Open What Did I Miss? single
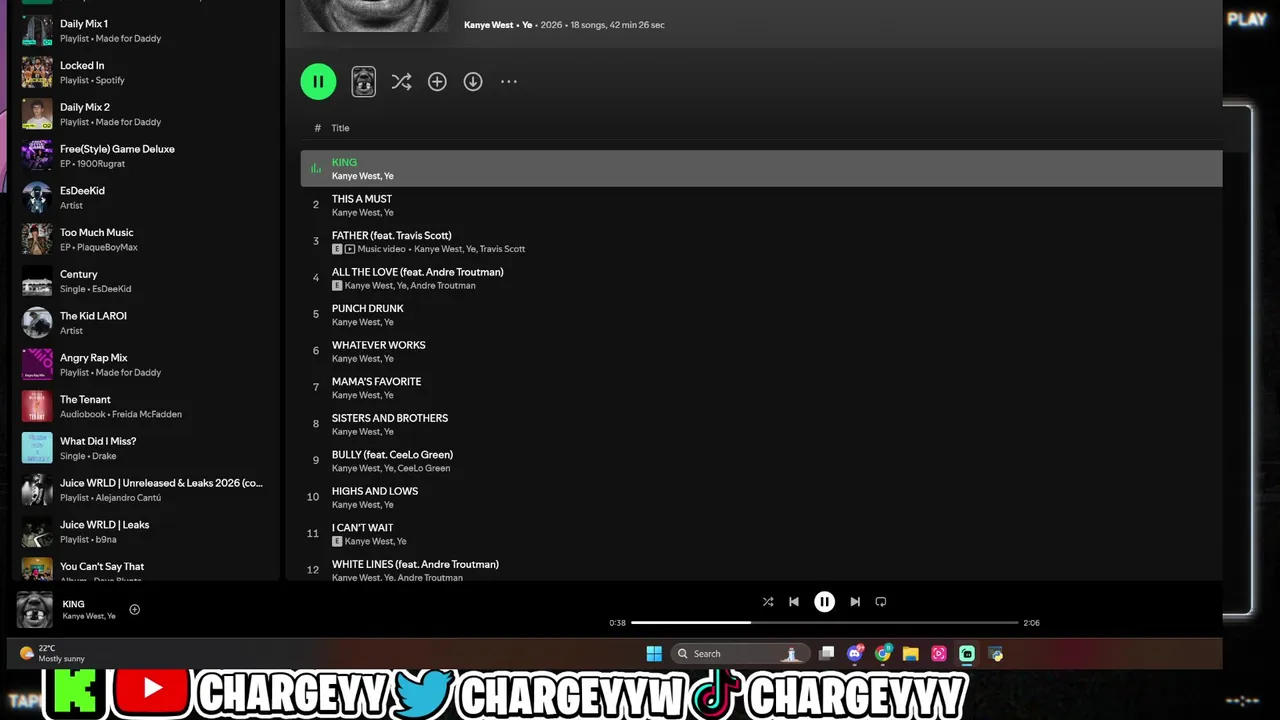 pos(145,448)
